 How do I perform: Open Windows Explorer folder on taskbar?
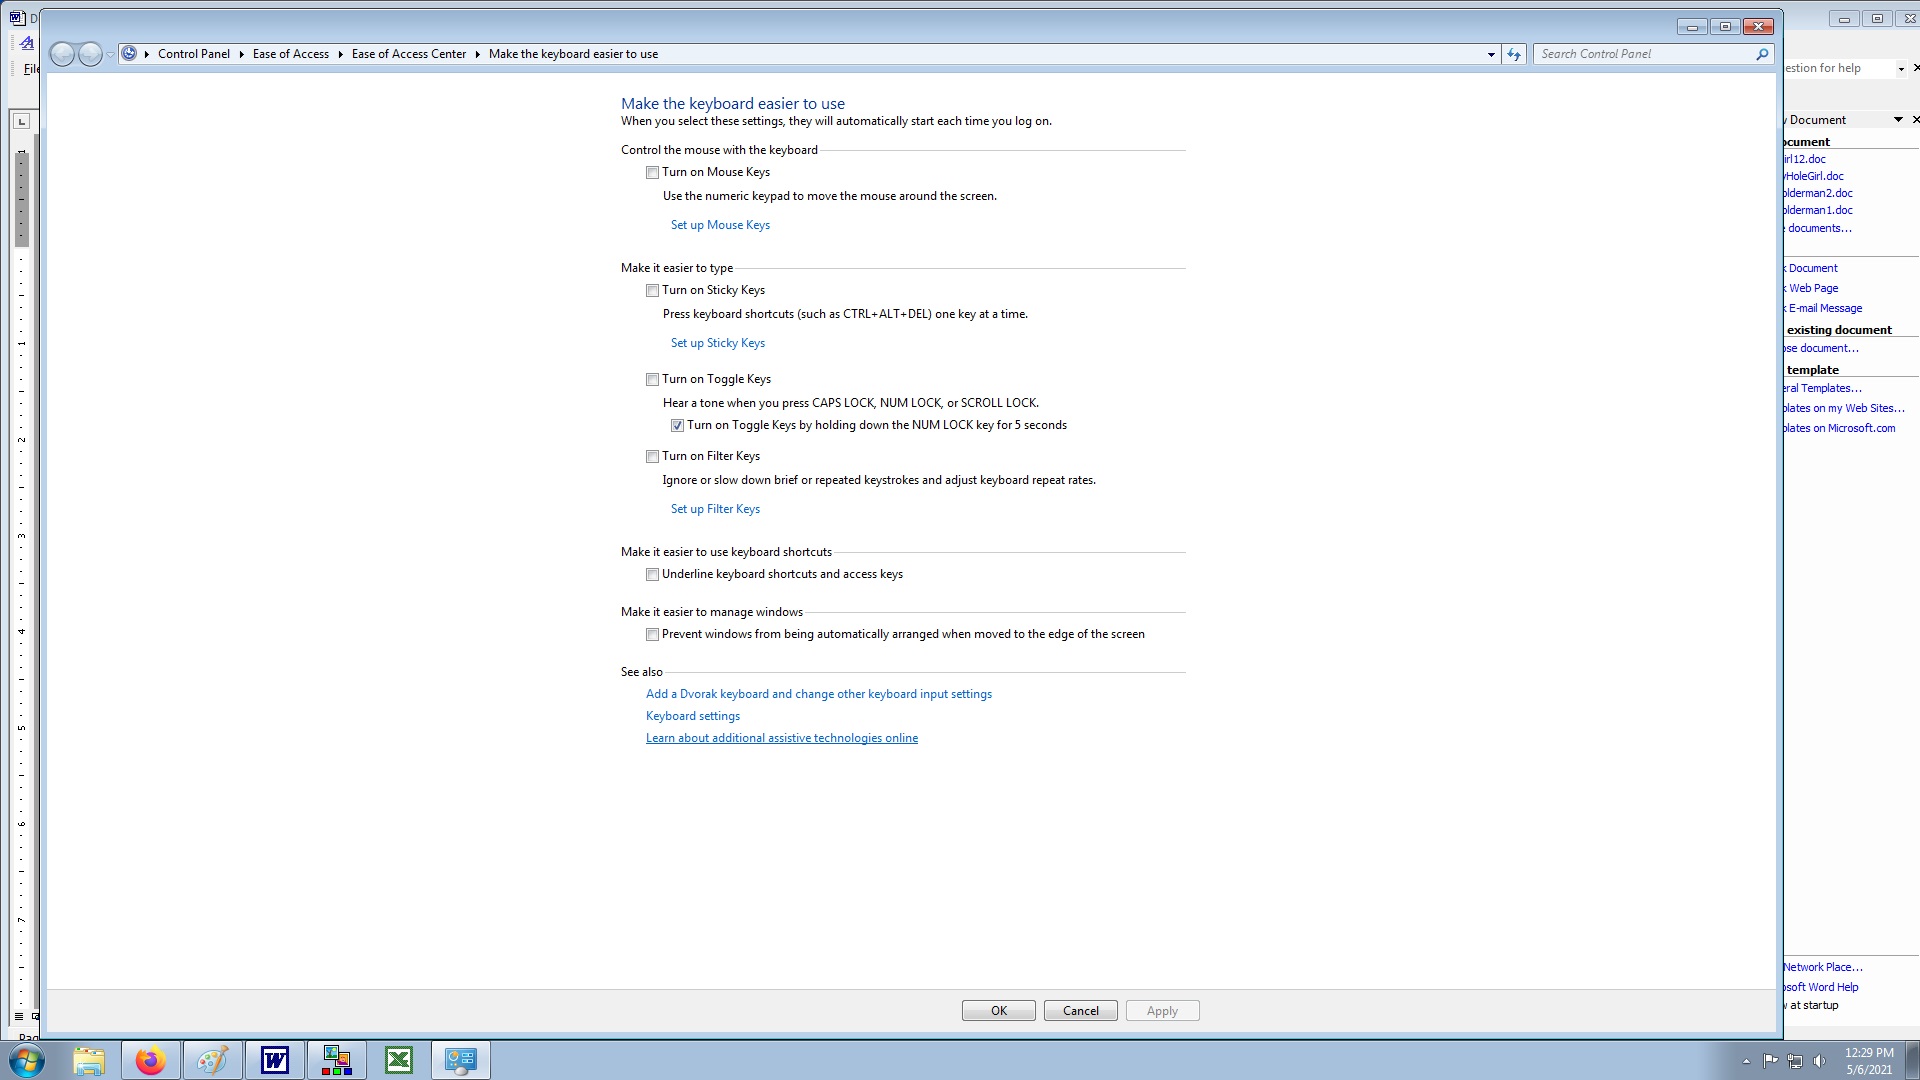pyautogui.click(x=89, y=1060)
